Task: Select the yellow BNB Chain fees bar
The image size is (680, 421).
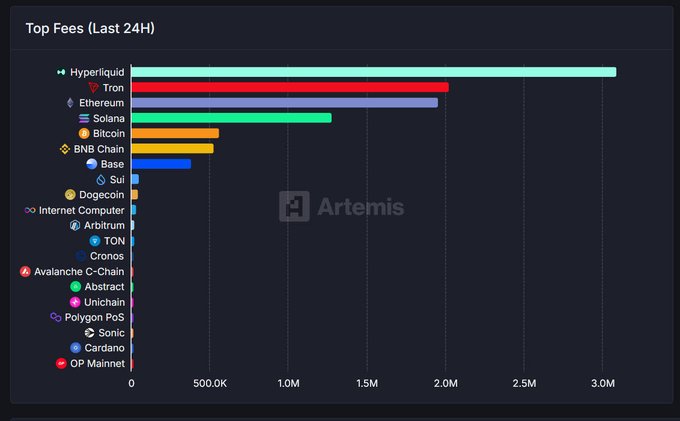Action: 173,149
